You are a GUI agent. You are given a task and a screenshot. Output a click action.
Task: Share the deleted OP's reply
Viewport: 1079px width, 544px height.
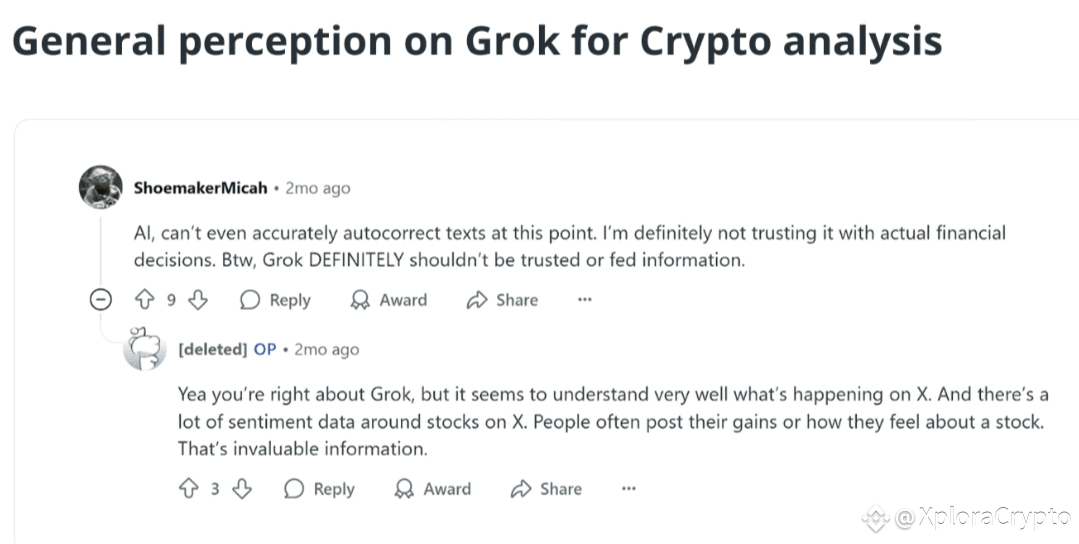pos(546,489)
